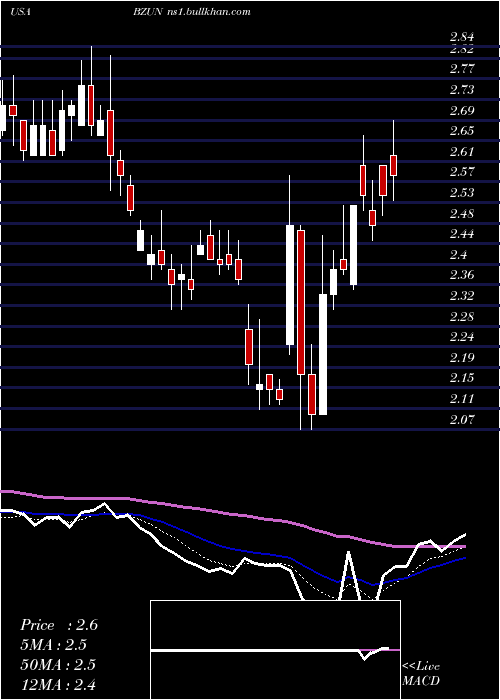
Task: Click the 2.24 price axis label
Action: coord(462,337)
